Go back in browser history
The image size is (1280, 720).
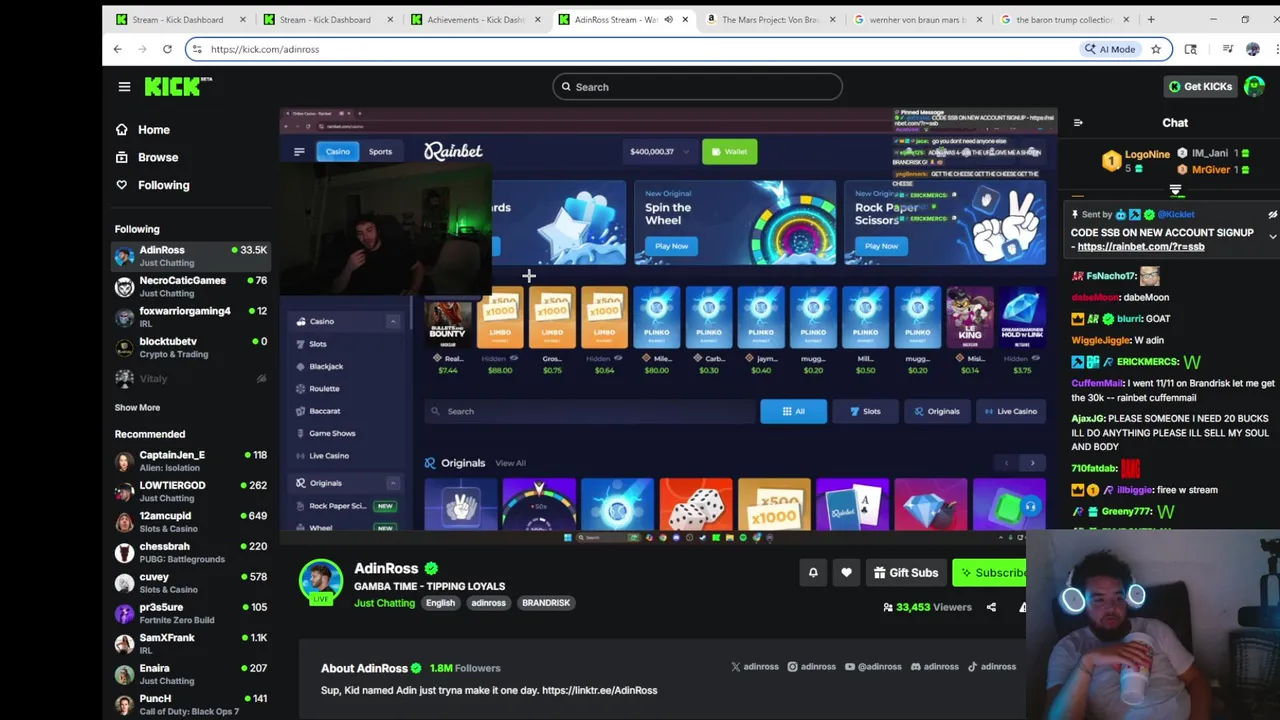(118, 49)
